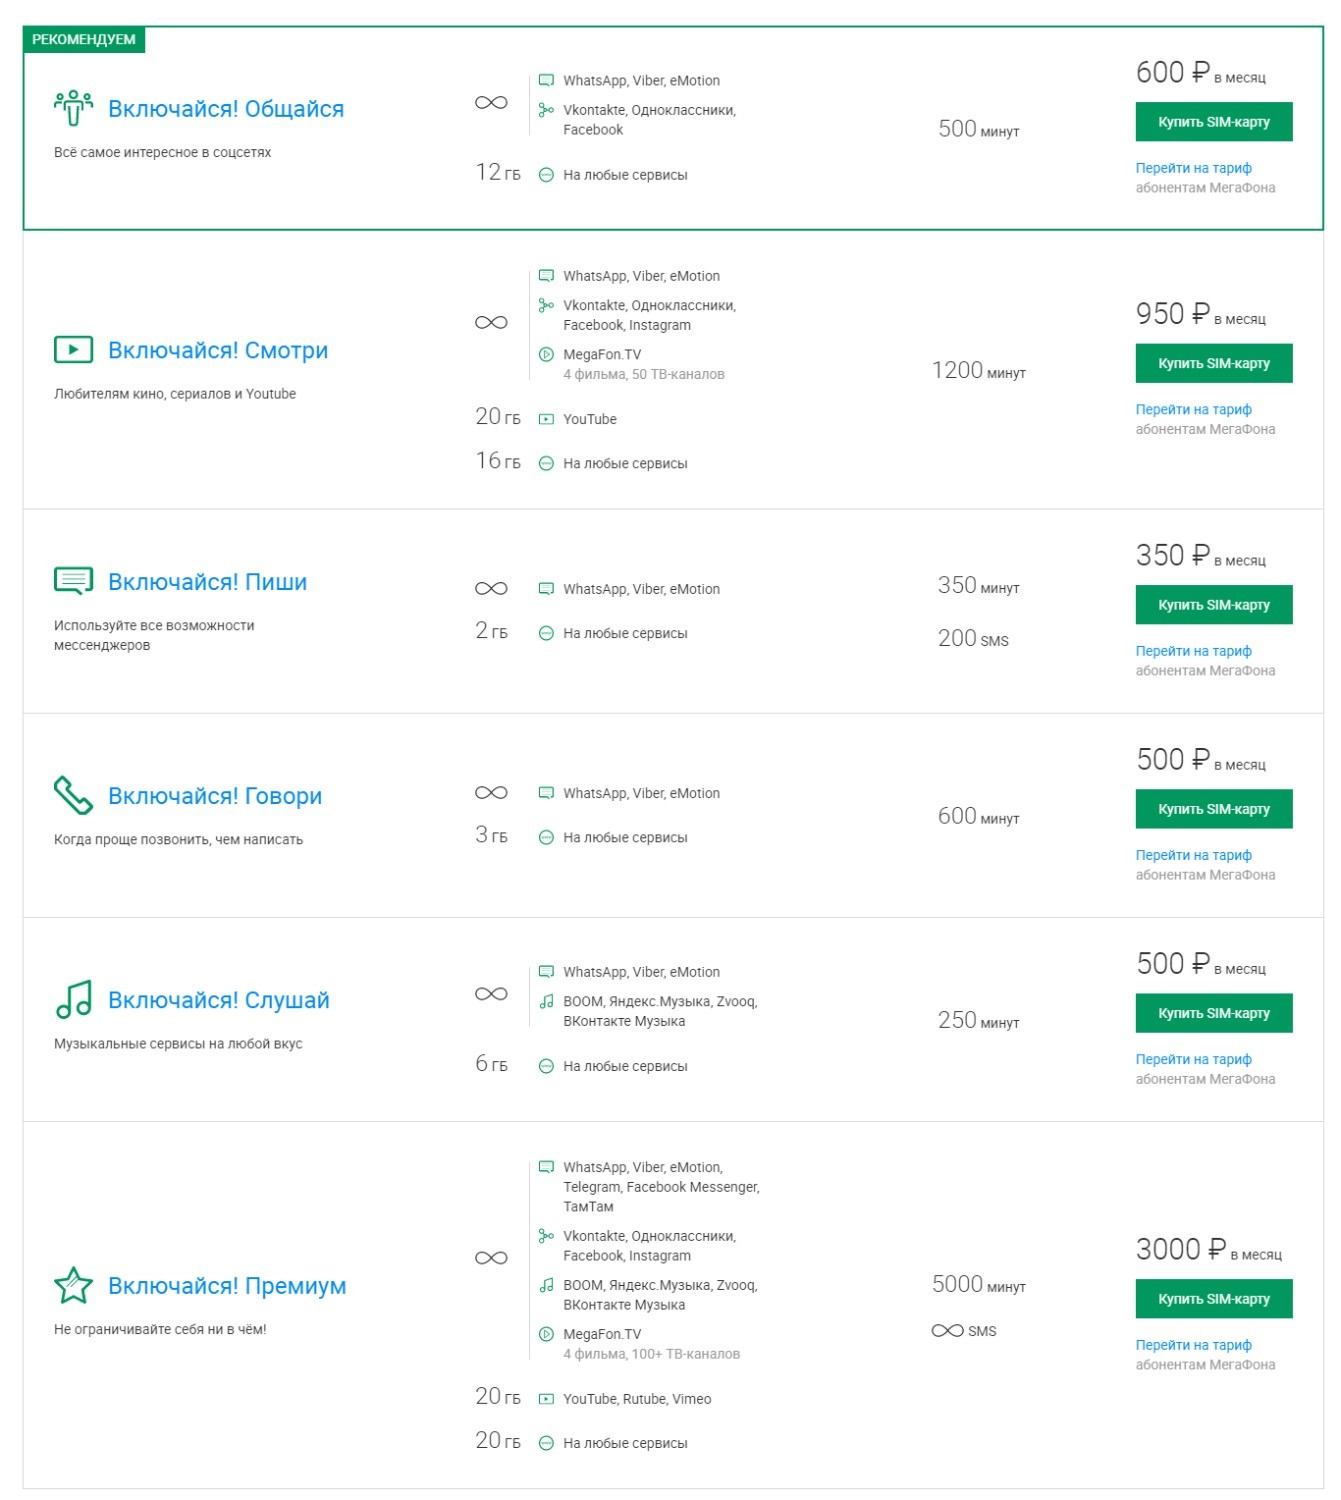Click the MegaFon.TV icon in Премиум tariff
1341x1500 pixels.
coord(546,1334)
